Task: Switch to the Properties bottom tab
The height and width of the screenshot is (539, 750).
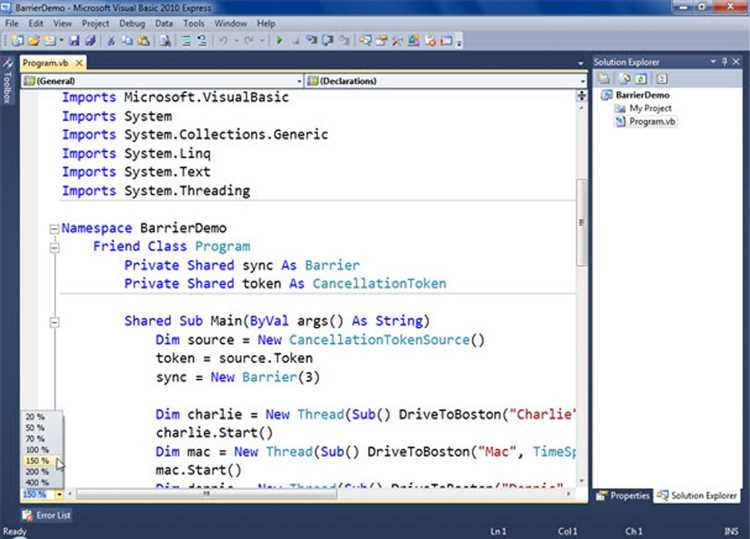Action: (623, 496)
